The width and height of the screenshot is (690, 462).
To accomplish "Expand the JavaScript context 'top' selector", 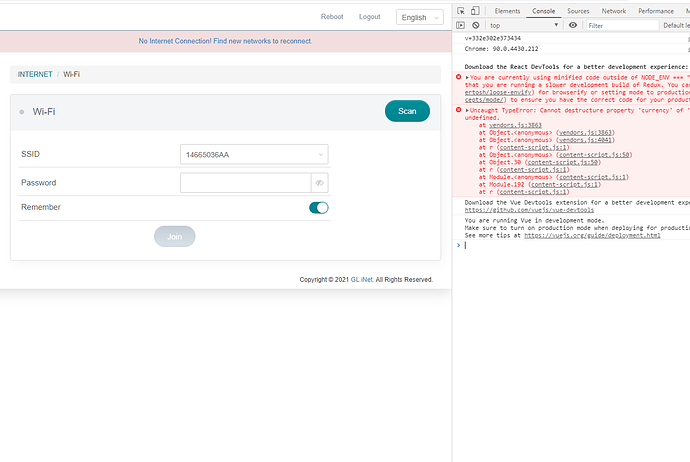I will (x=530, y=25).
